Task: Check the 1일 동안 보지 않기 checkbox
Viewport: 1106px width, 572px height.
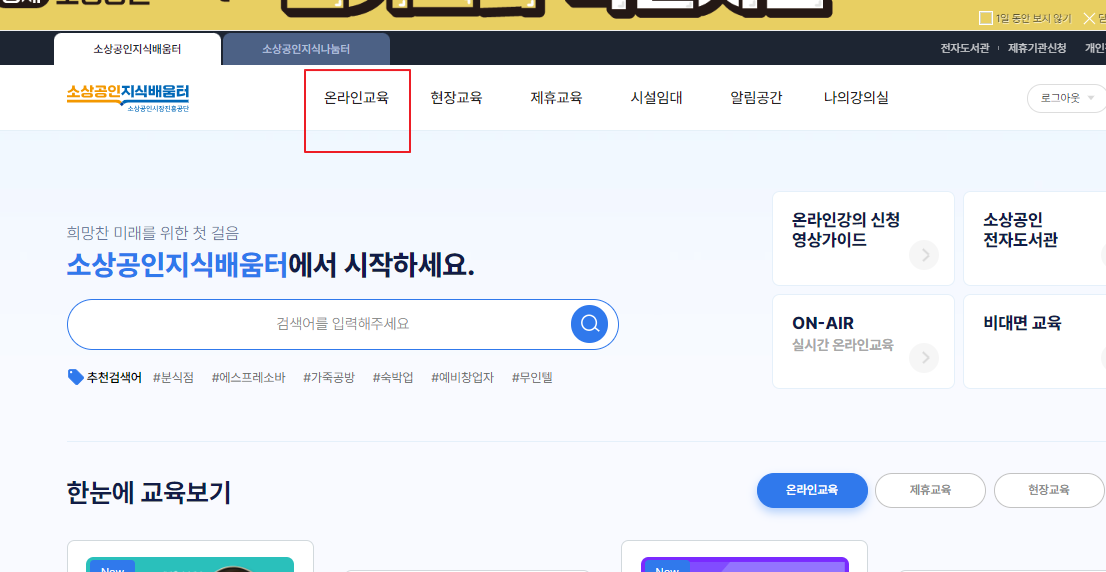Action: [x=985, y=18]
